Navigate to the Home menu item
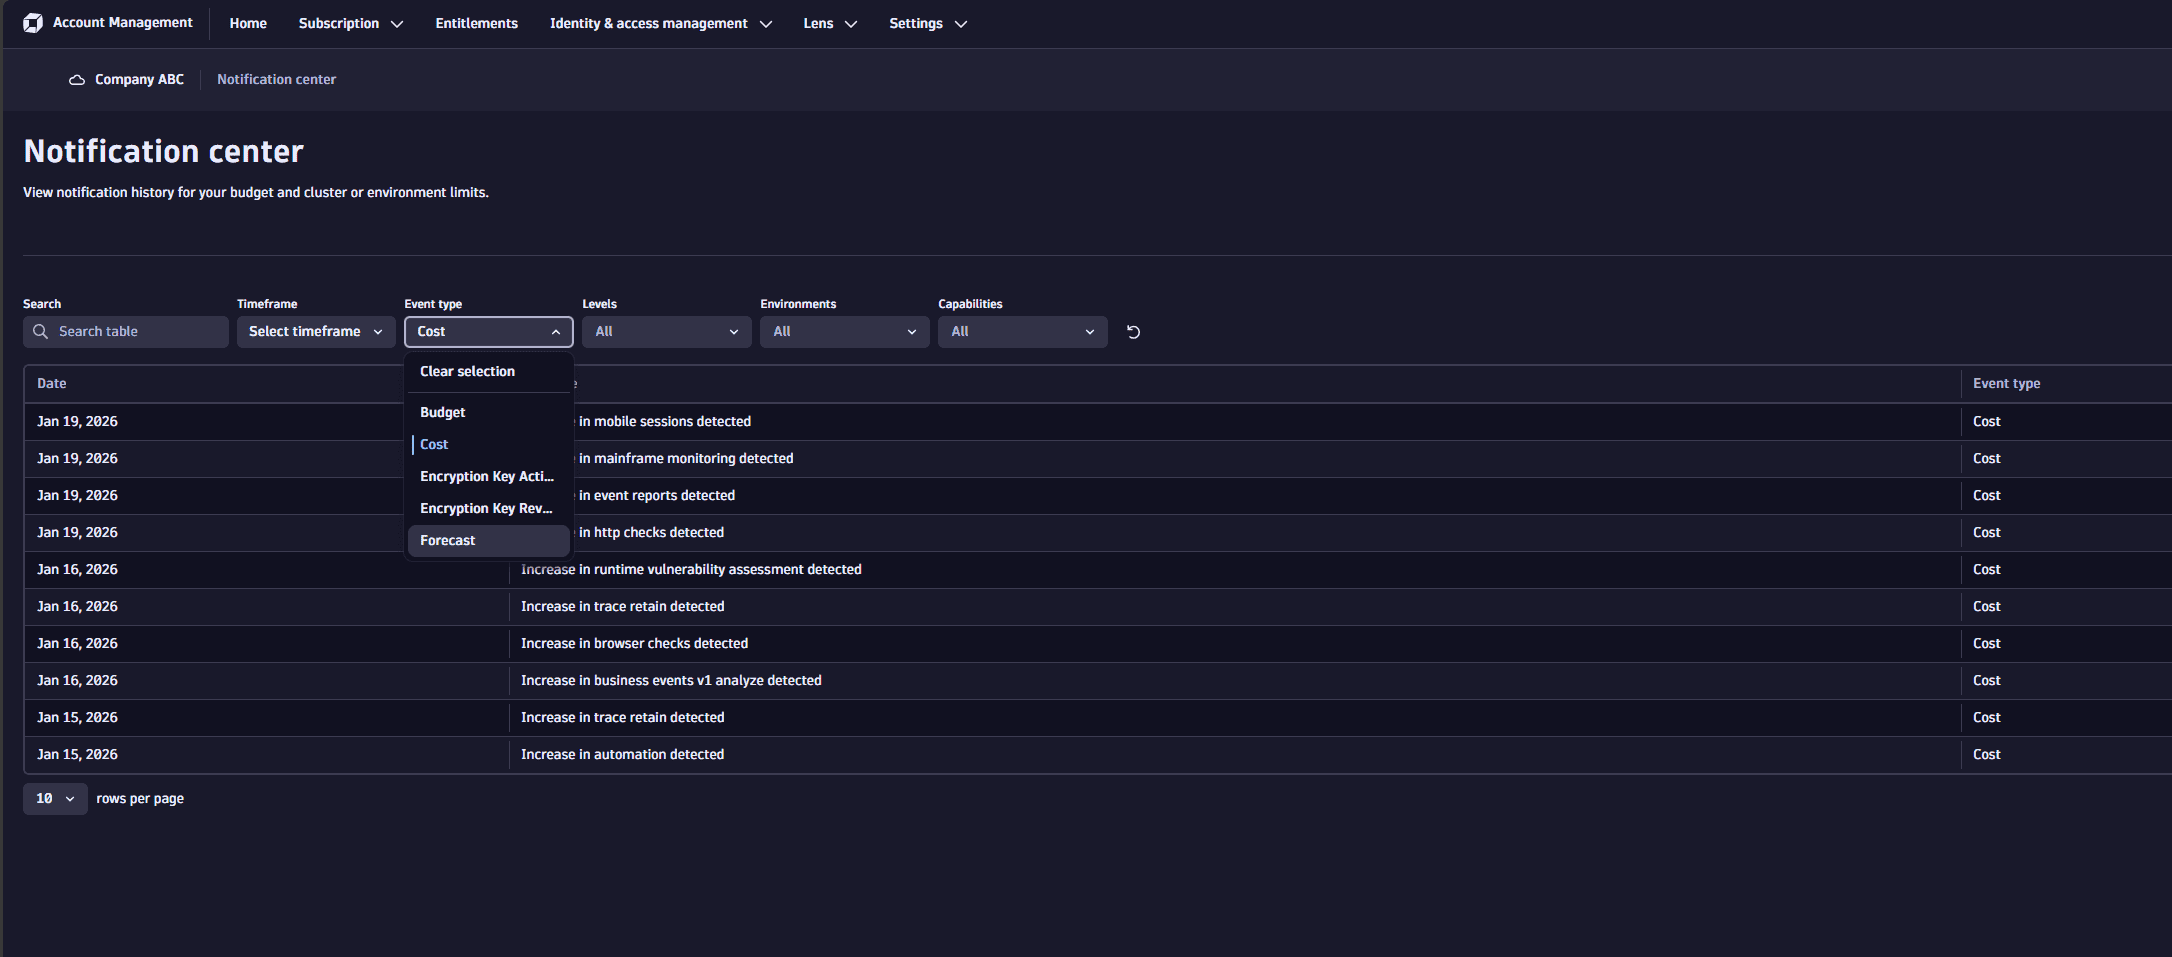The image size is (2172, 957). [x=247, y=23]
